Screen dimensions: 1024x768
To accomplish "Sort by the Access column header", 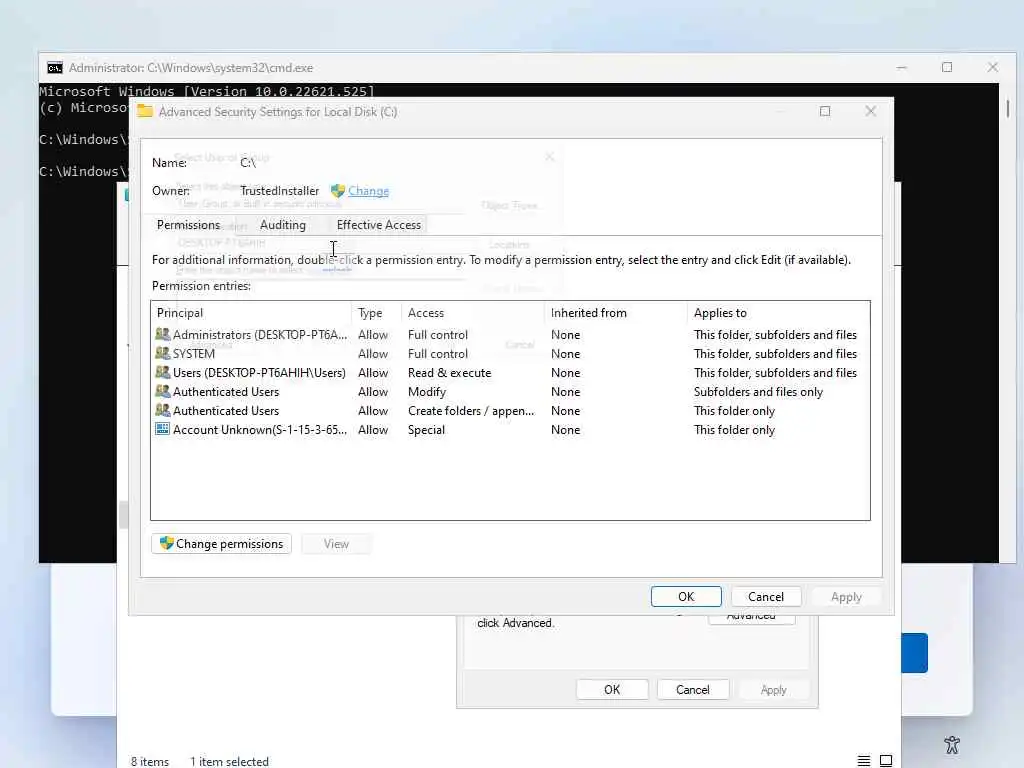I will [x=473, y=313].
